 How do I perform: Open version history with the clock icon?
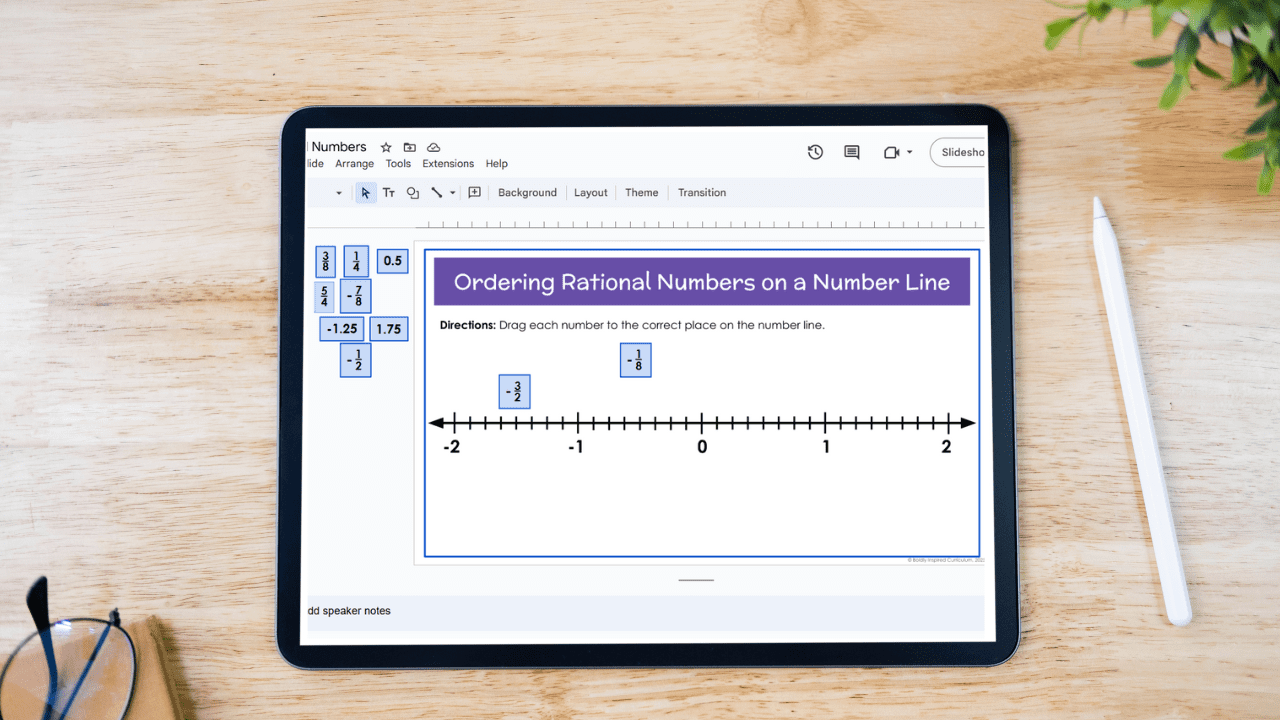tap(815, 152)
